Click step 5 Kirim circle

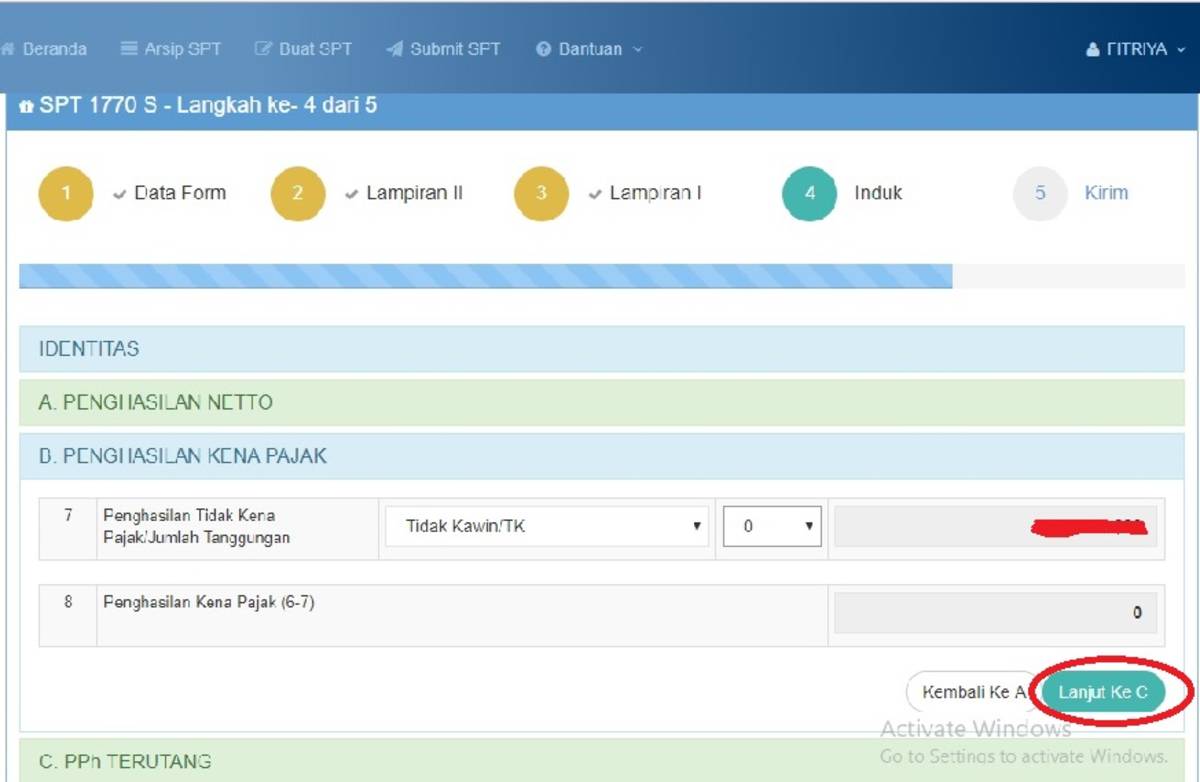[1040, 194]
